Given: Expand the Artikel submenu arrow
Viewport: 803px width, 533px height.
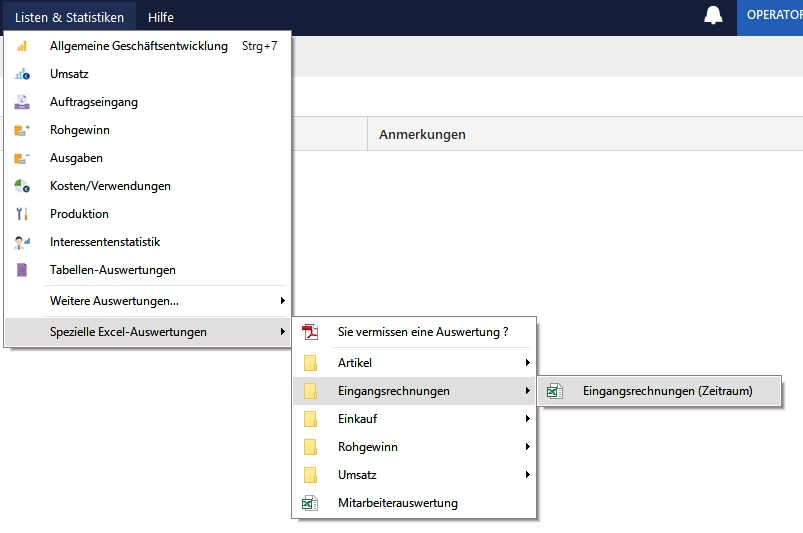Looking at the screenshot, I should click(x=527, y=363).
